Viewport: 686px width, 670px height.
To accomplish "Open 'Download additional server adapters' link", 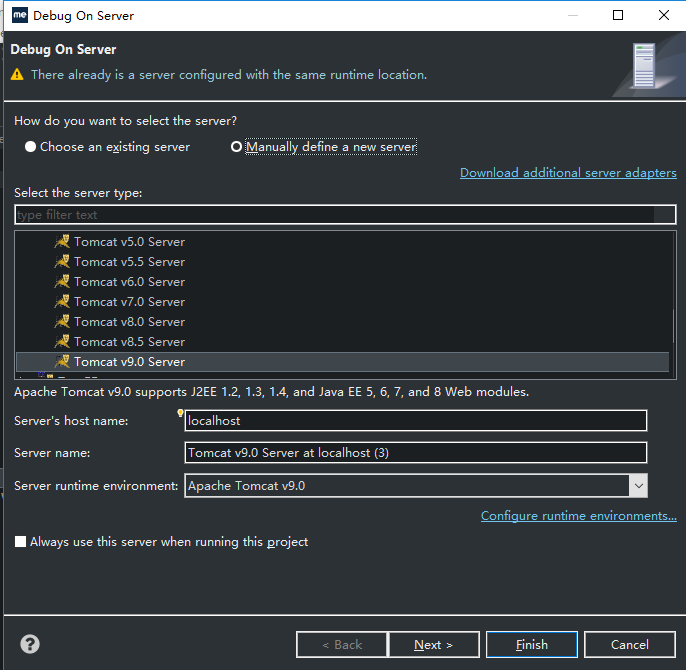I will click(568, 173).
